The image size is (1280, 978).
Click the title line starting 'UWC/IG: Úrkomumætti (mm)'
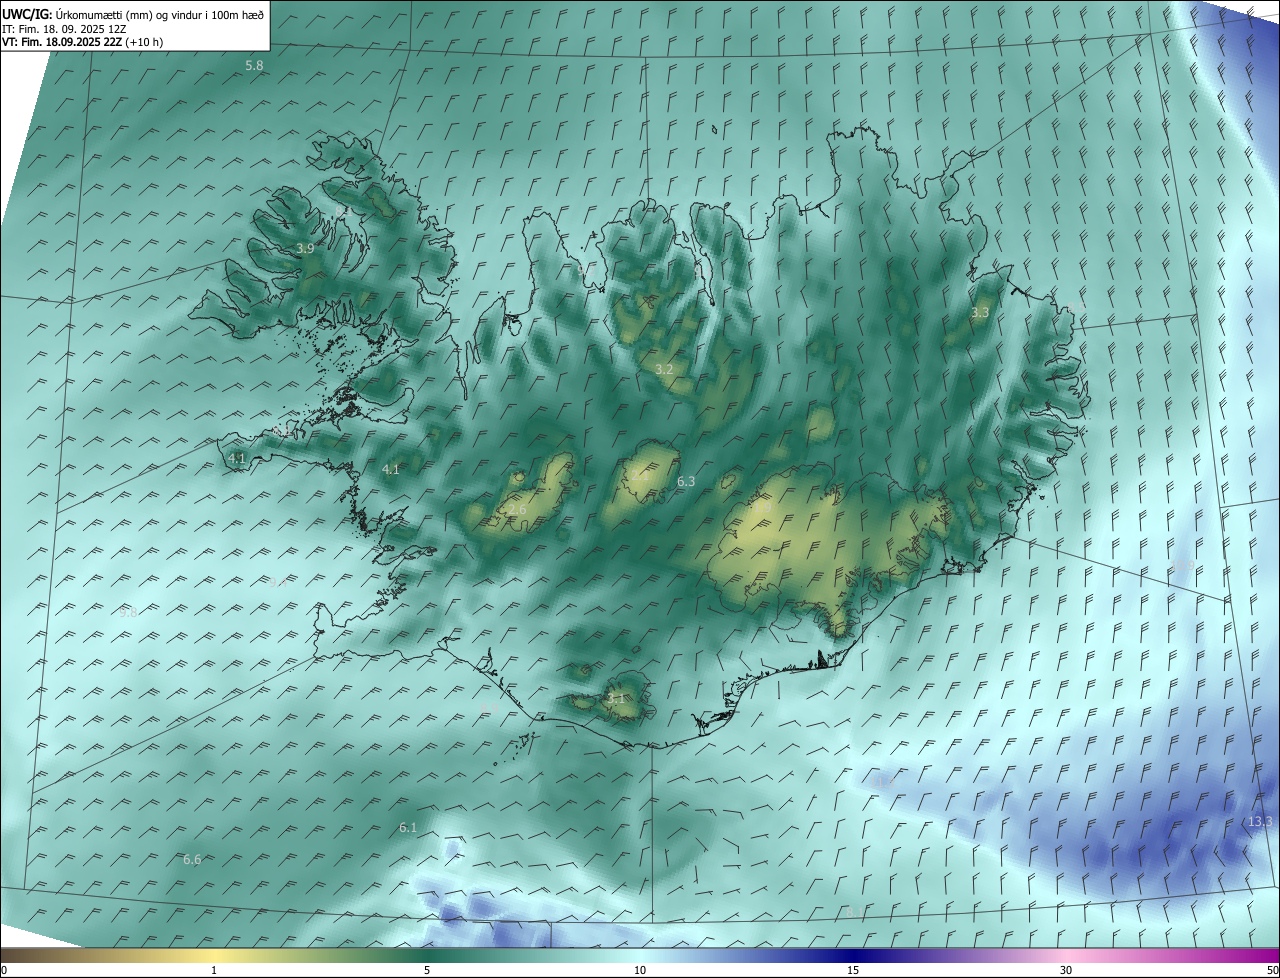[133, 14]
